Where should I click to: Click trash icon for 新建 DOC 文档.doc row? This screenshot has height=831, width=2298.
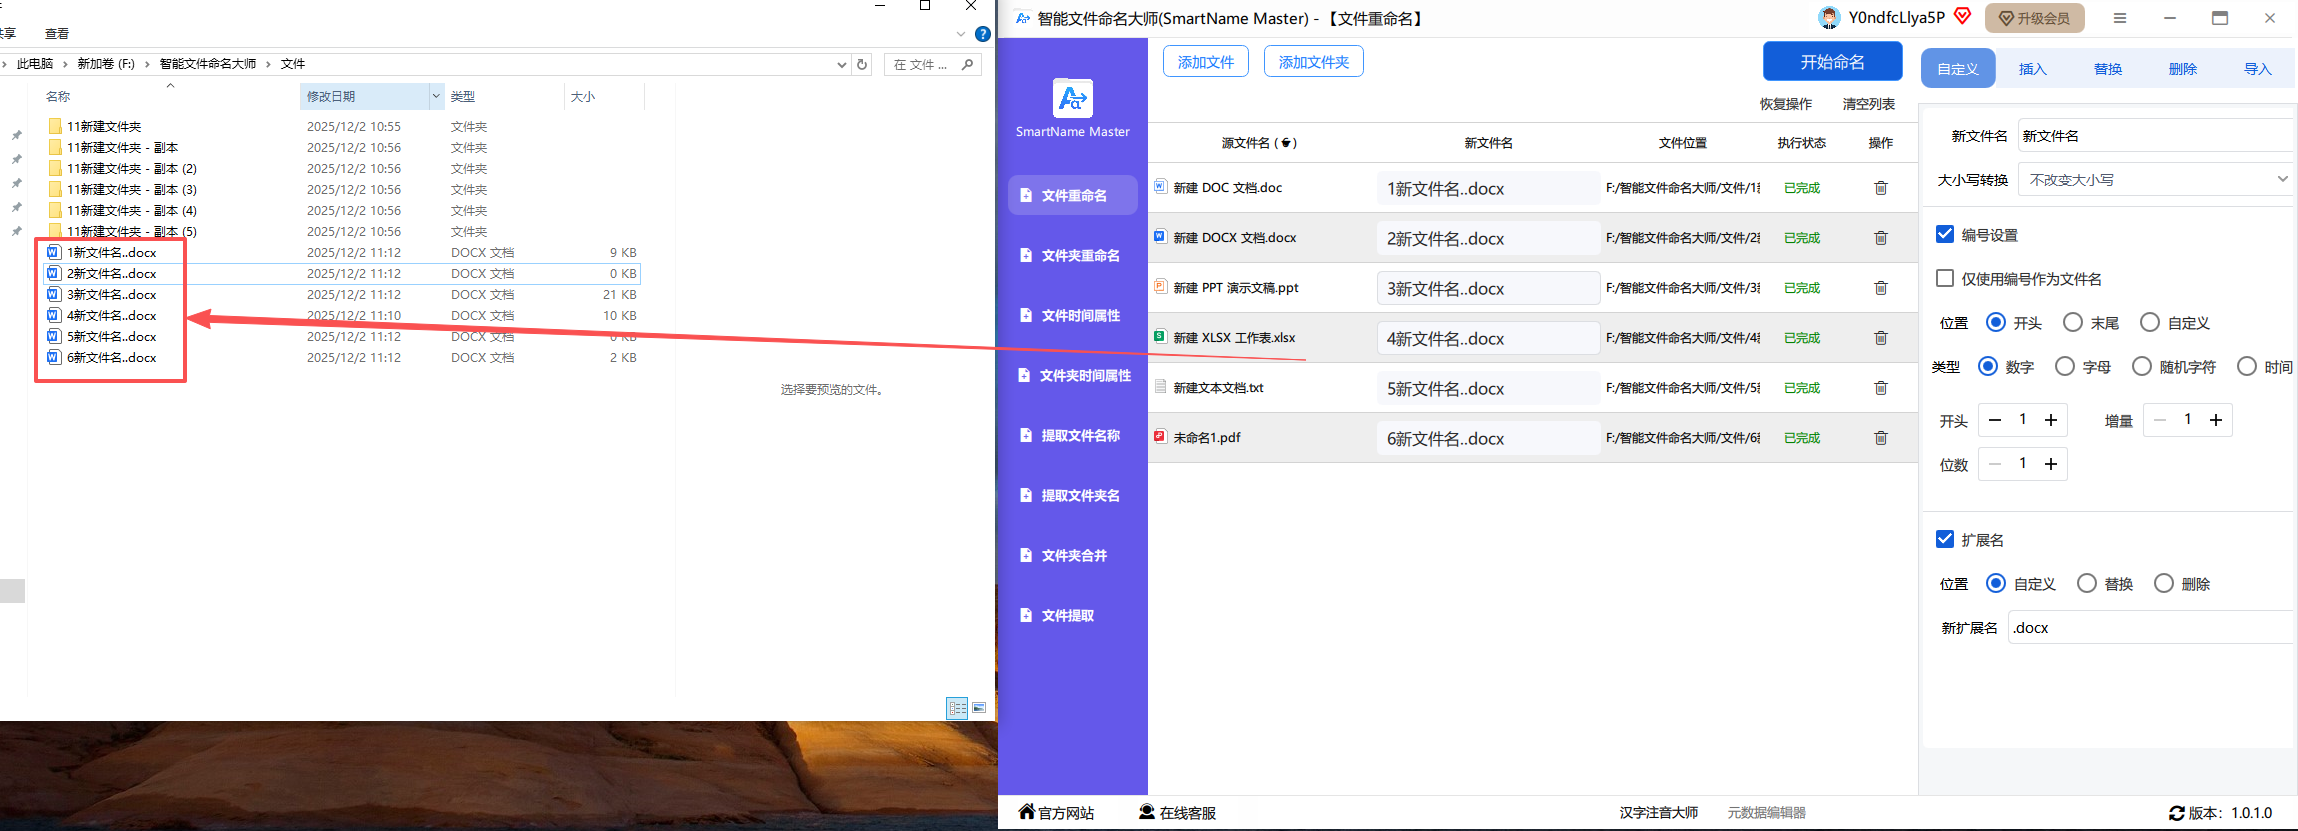click(x=1880, y=188)
